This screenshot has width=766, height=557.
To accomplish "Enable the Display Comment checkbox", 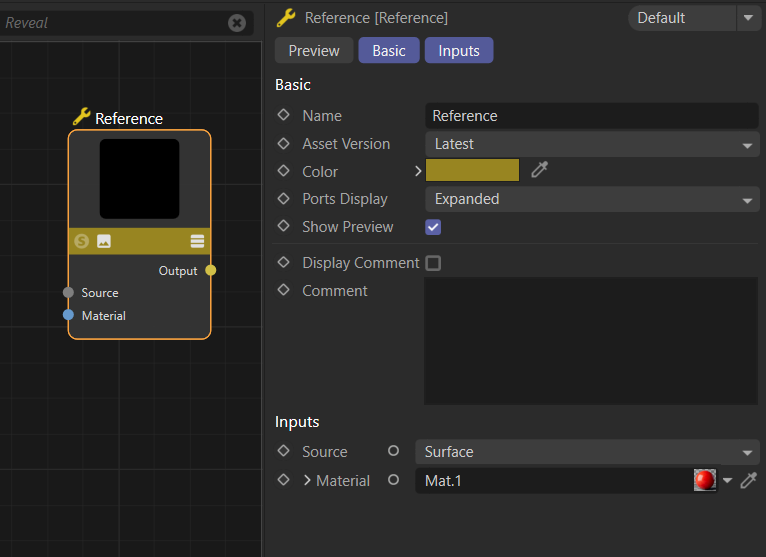I will (433, 263).
